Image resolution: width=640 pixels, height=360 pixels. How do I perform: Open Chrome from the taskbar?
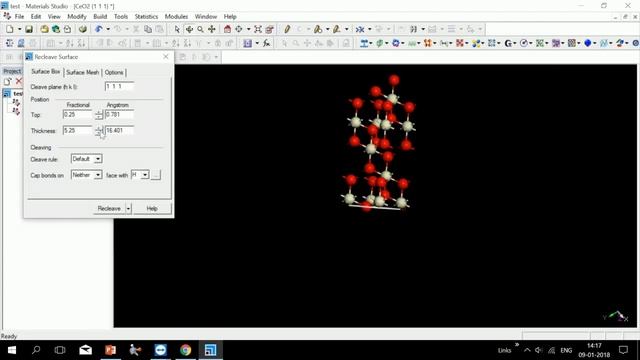(x=186, y=350)
